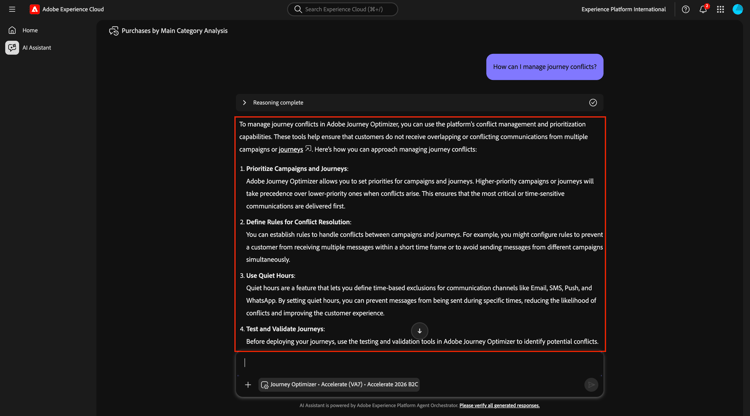The image size is (750, 416).
Task: Open Experience Platform International org switcher
Action: (x=623, y=9)
